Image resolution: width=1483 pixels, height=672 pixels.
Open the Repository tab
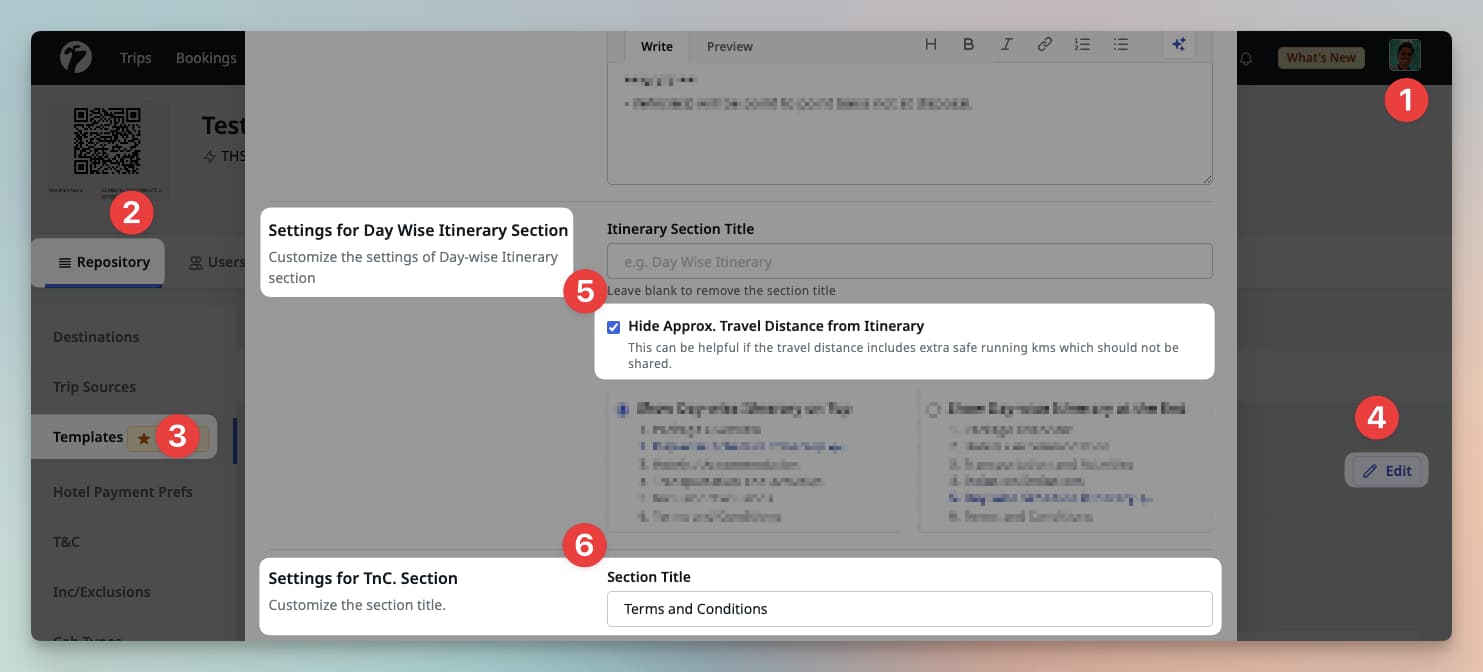(104, 262)
